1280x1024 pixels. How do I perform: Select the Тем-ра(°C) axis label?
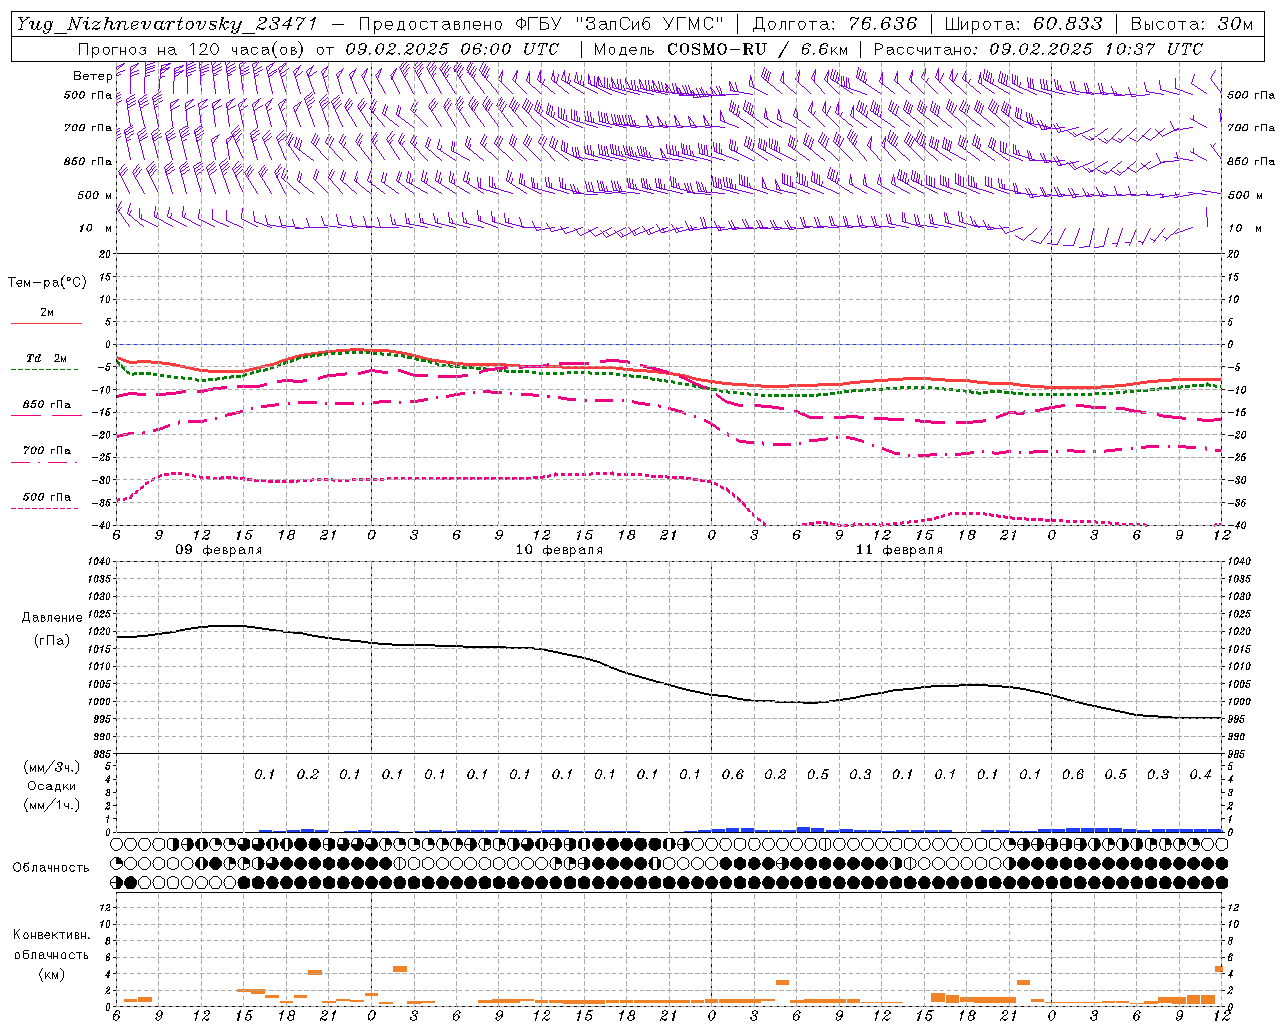tap(47, 283)
